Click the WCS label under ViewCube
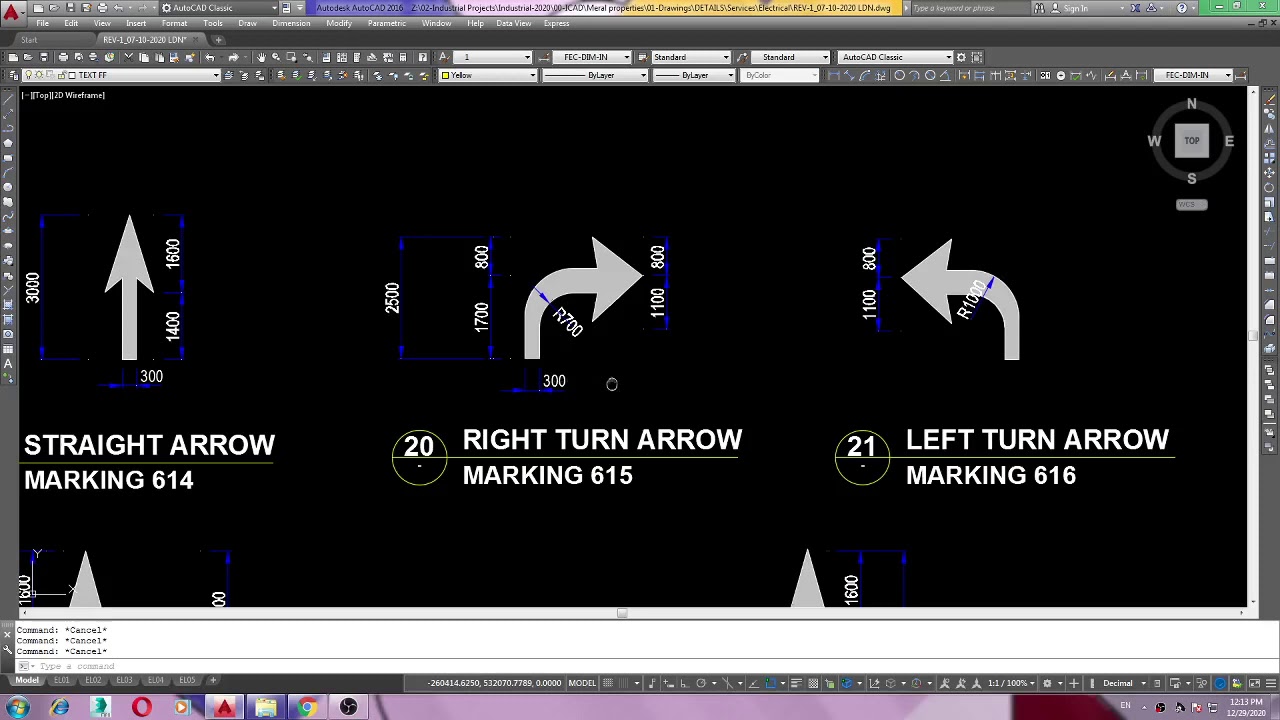 [x=1191, y=205]
